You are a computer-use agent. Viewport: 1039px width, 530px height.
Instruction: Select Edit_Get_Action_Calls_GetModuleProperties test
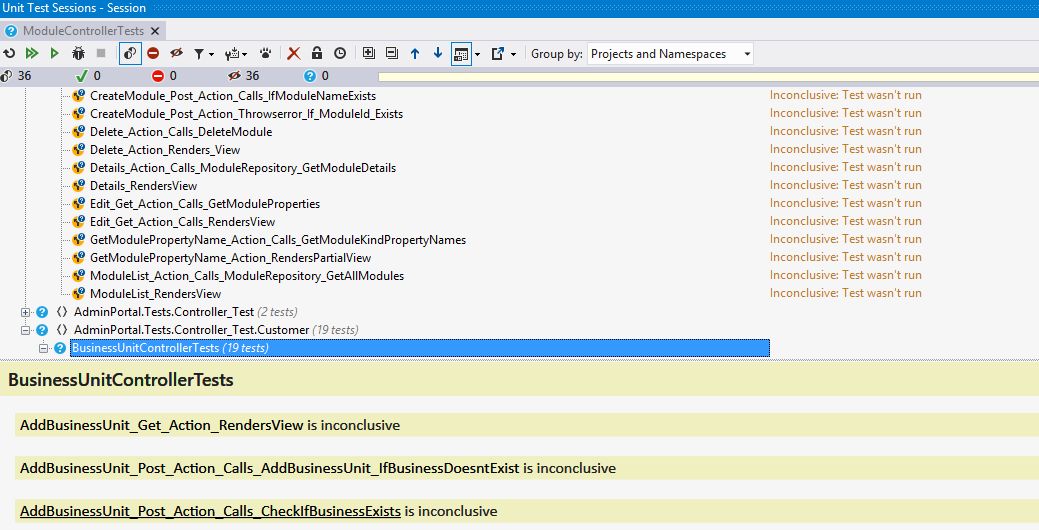205,203
